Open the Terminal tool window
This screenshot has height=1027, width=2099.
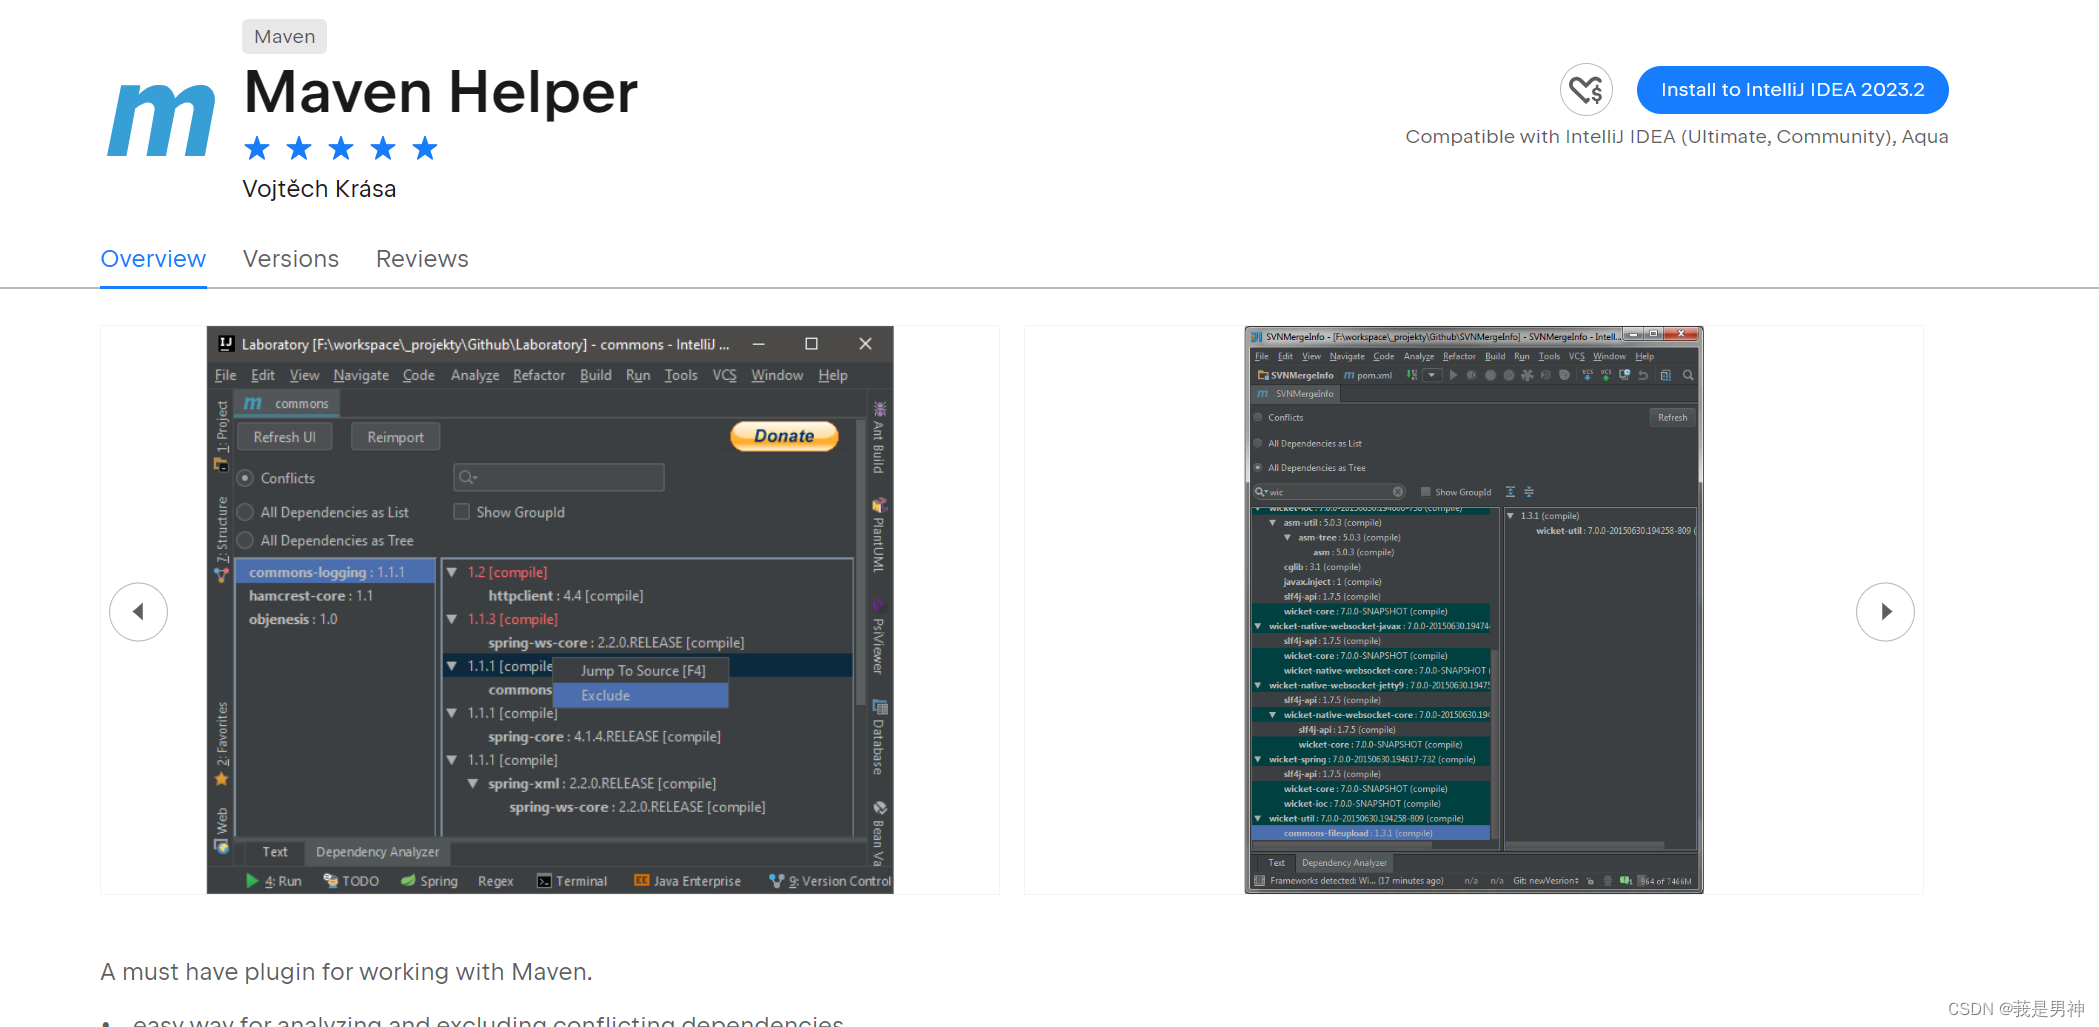[x=572, y=881]
